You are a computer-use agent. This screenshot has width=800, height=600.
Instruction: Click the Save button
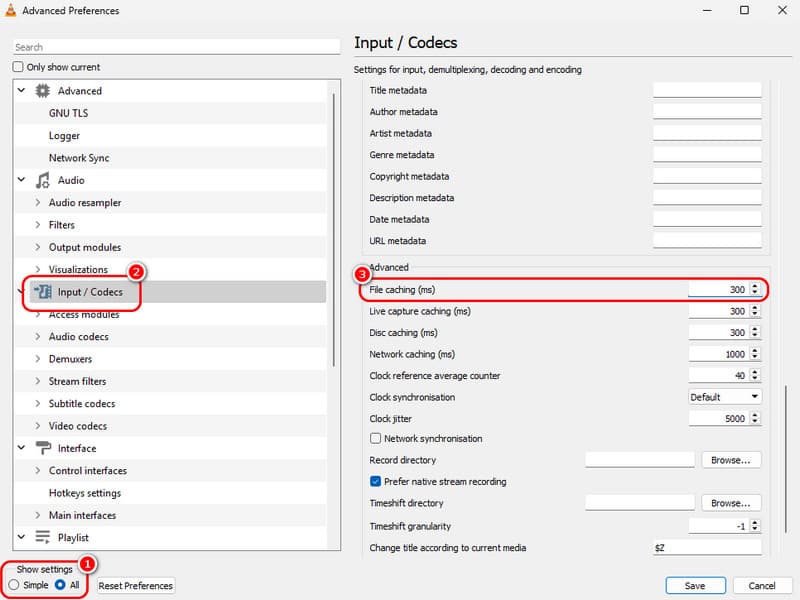click(x=694, y=586)
